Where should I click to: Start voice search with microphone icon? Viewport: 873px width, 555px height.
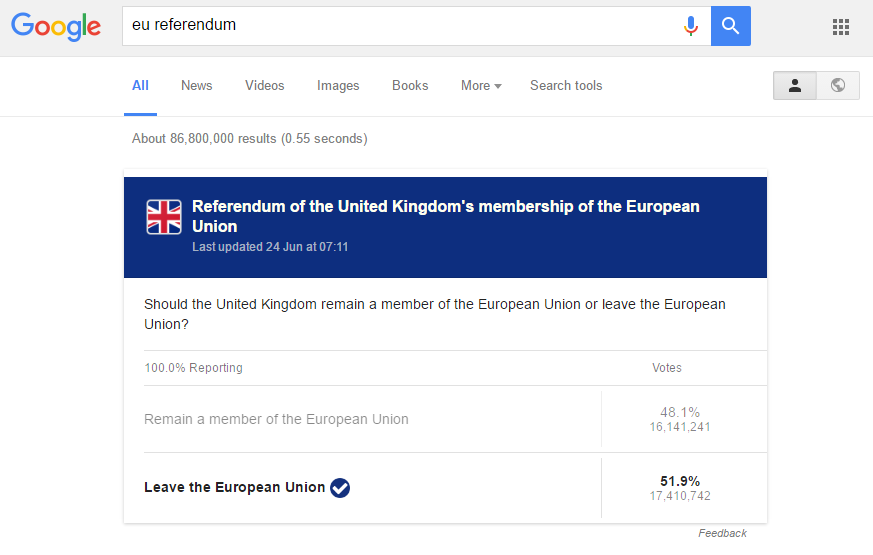(x=690, y=26)
